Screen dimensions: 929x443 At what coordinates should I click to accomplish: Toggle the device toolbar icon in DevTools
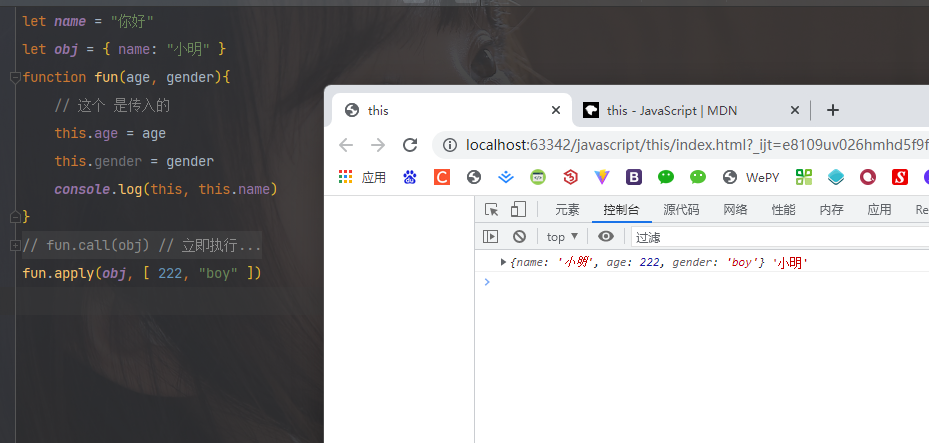coord(518,210)
